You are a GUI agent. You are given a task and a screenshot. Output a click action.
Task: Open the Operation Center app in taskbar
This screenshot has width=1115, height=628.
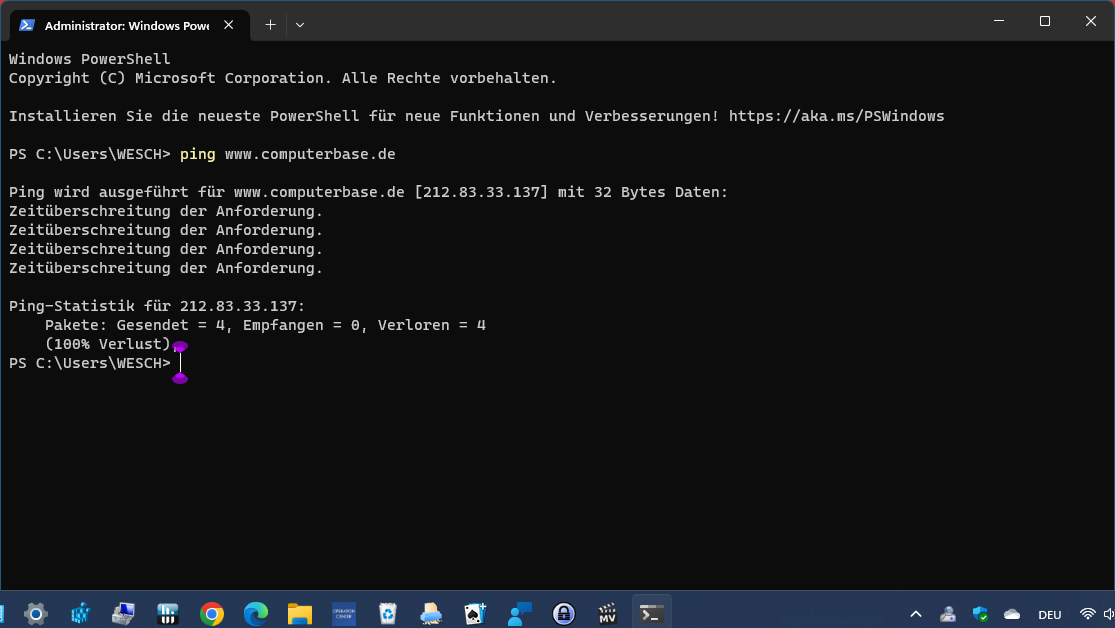pyautogui.click(x=344, y=613)
